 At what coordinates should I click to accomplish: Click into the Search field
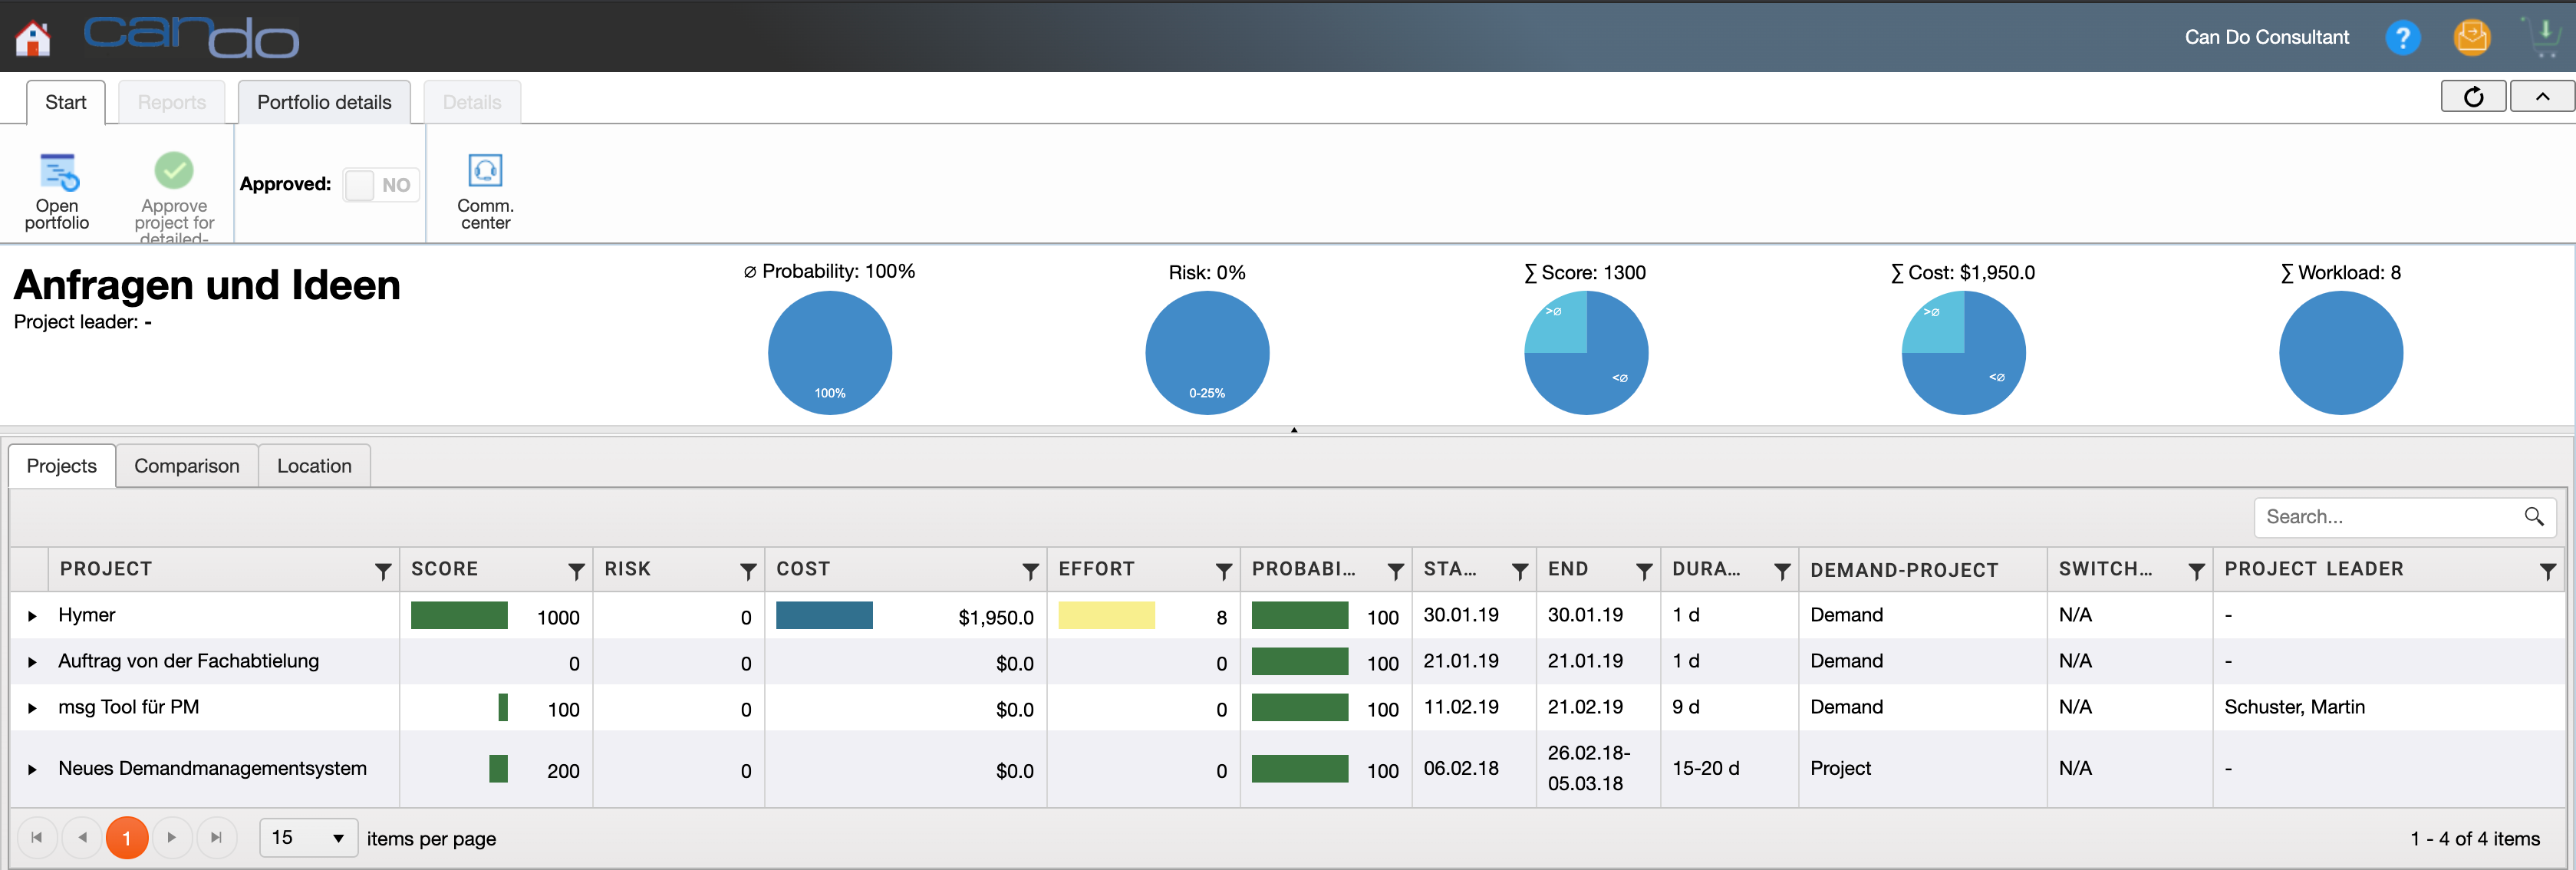2390,517
